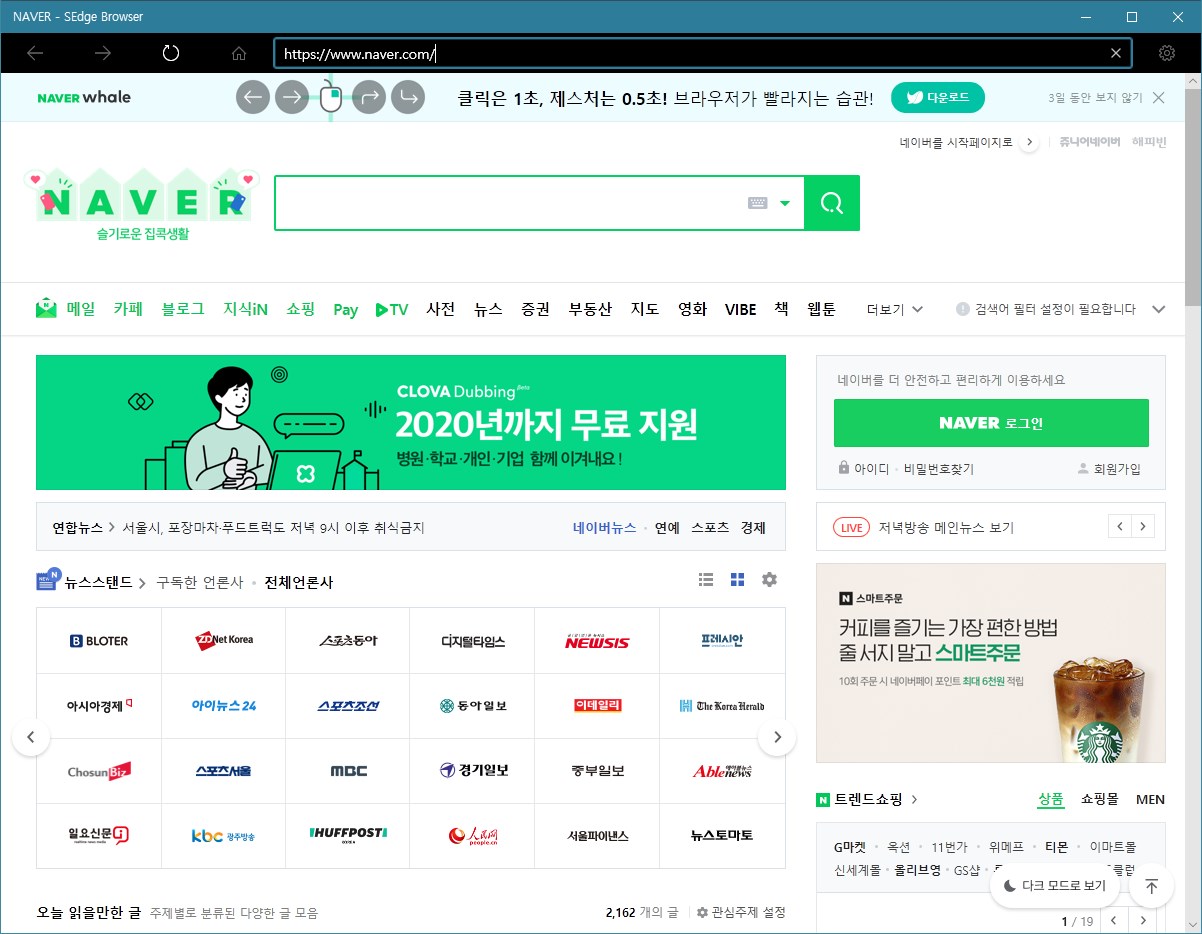This screenshot has height=934, width=1202.
Task: Click arrow next to 네이버를 시작페이지로
Action: tap(1030, 142)
